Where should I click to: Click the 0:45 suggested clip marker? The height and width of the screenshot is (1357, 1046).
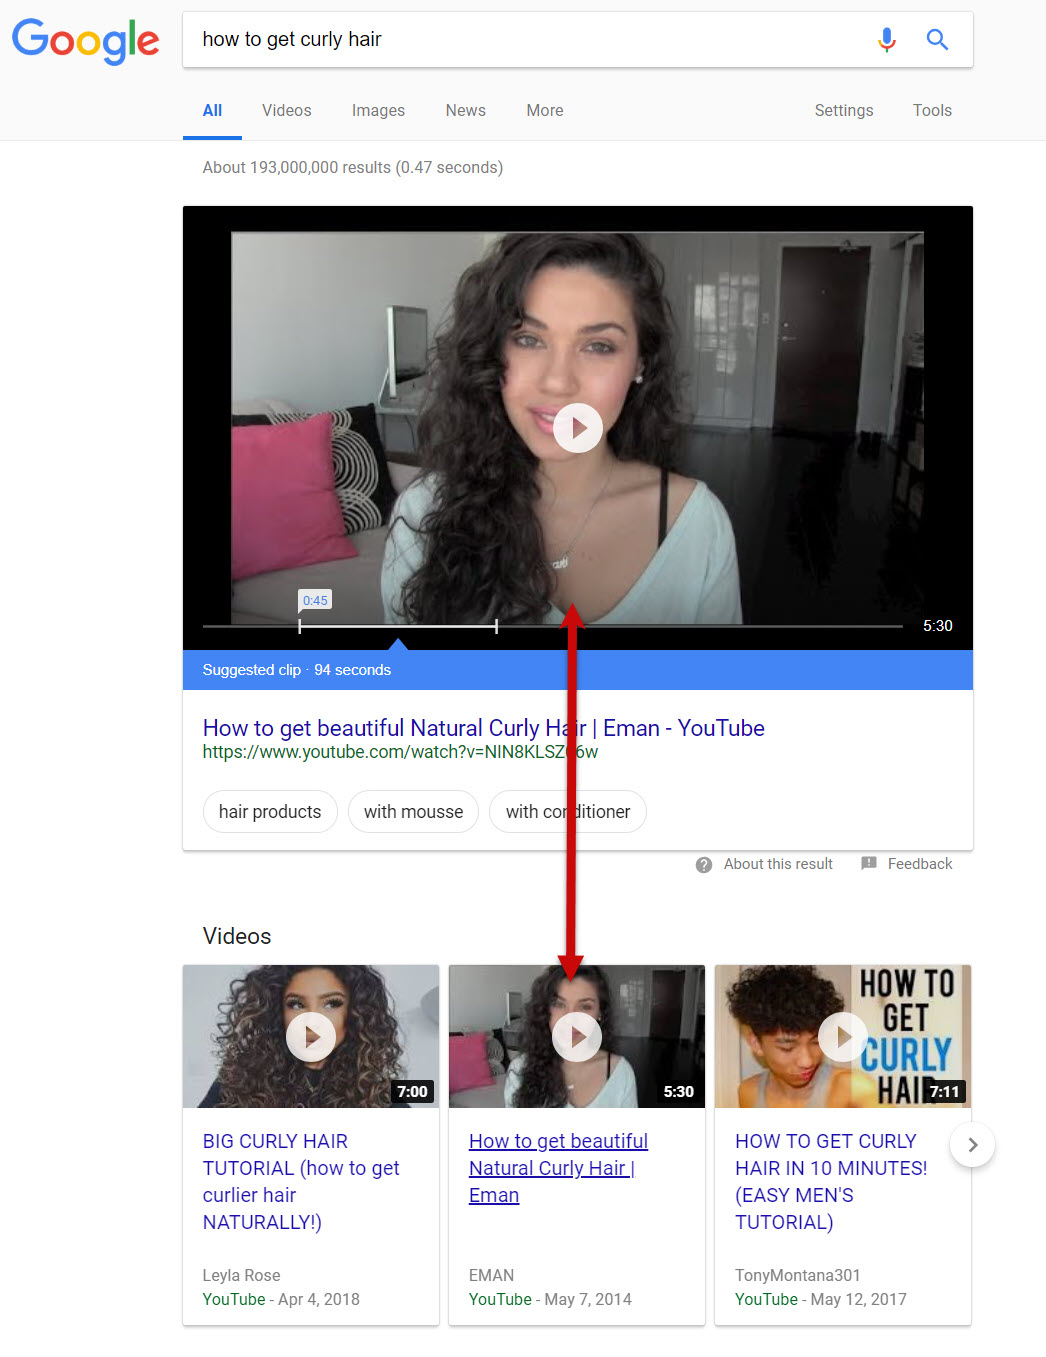(x=315, y=601)
